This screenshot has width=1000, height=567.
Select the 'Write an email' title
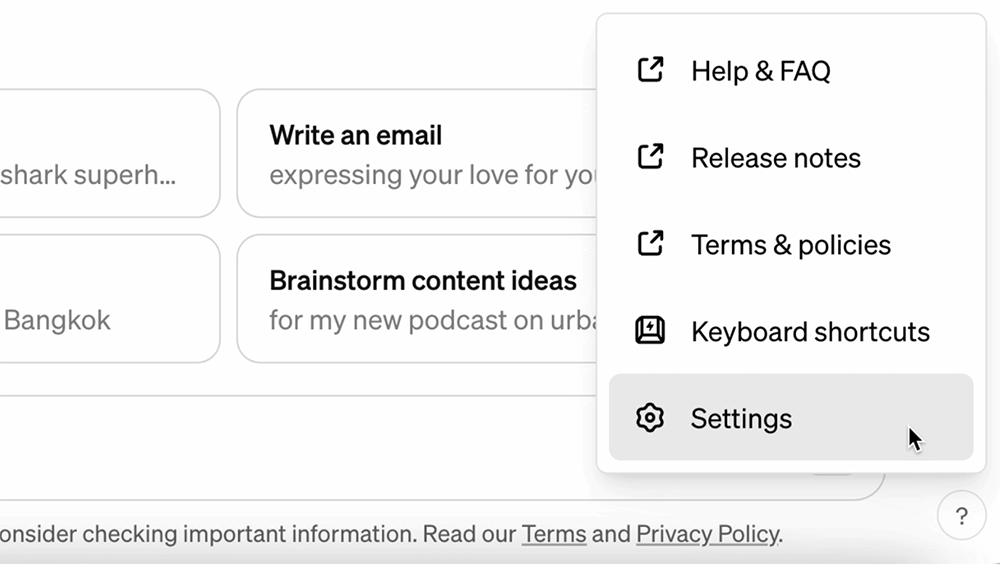(355, 135)
